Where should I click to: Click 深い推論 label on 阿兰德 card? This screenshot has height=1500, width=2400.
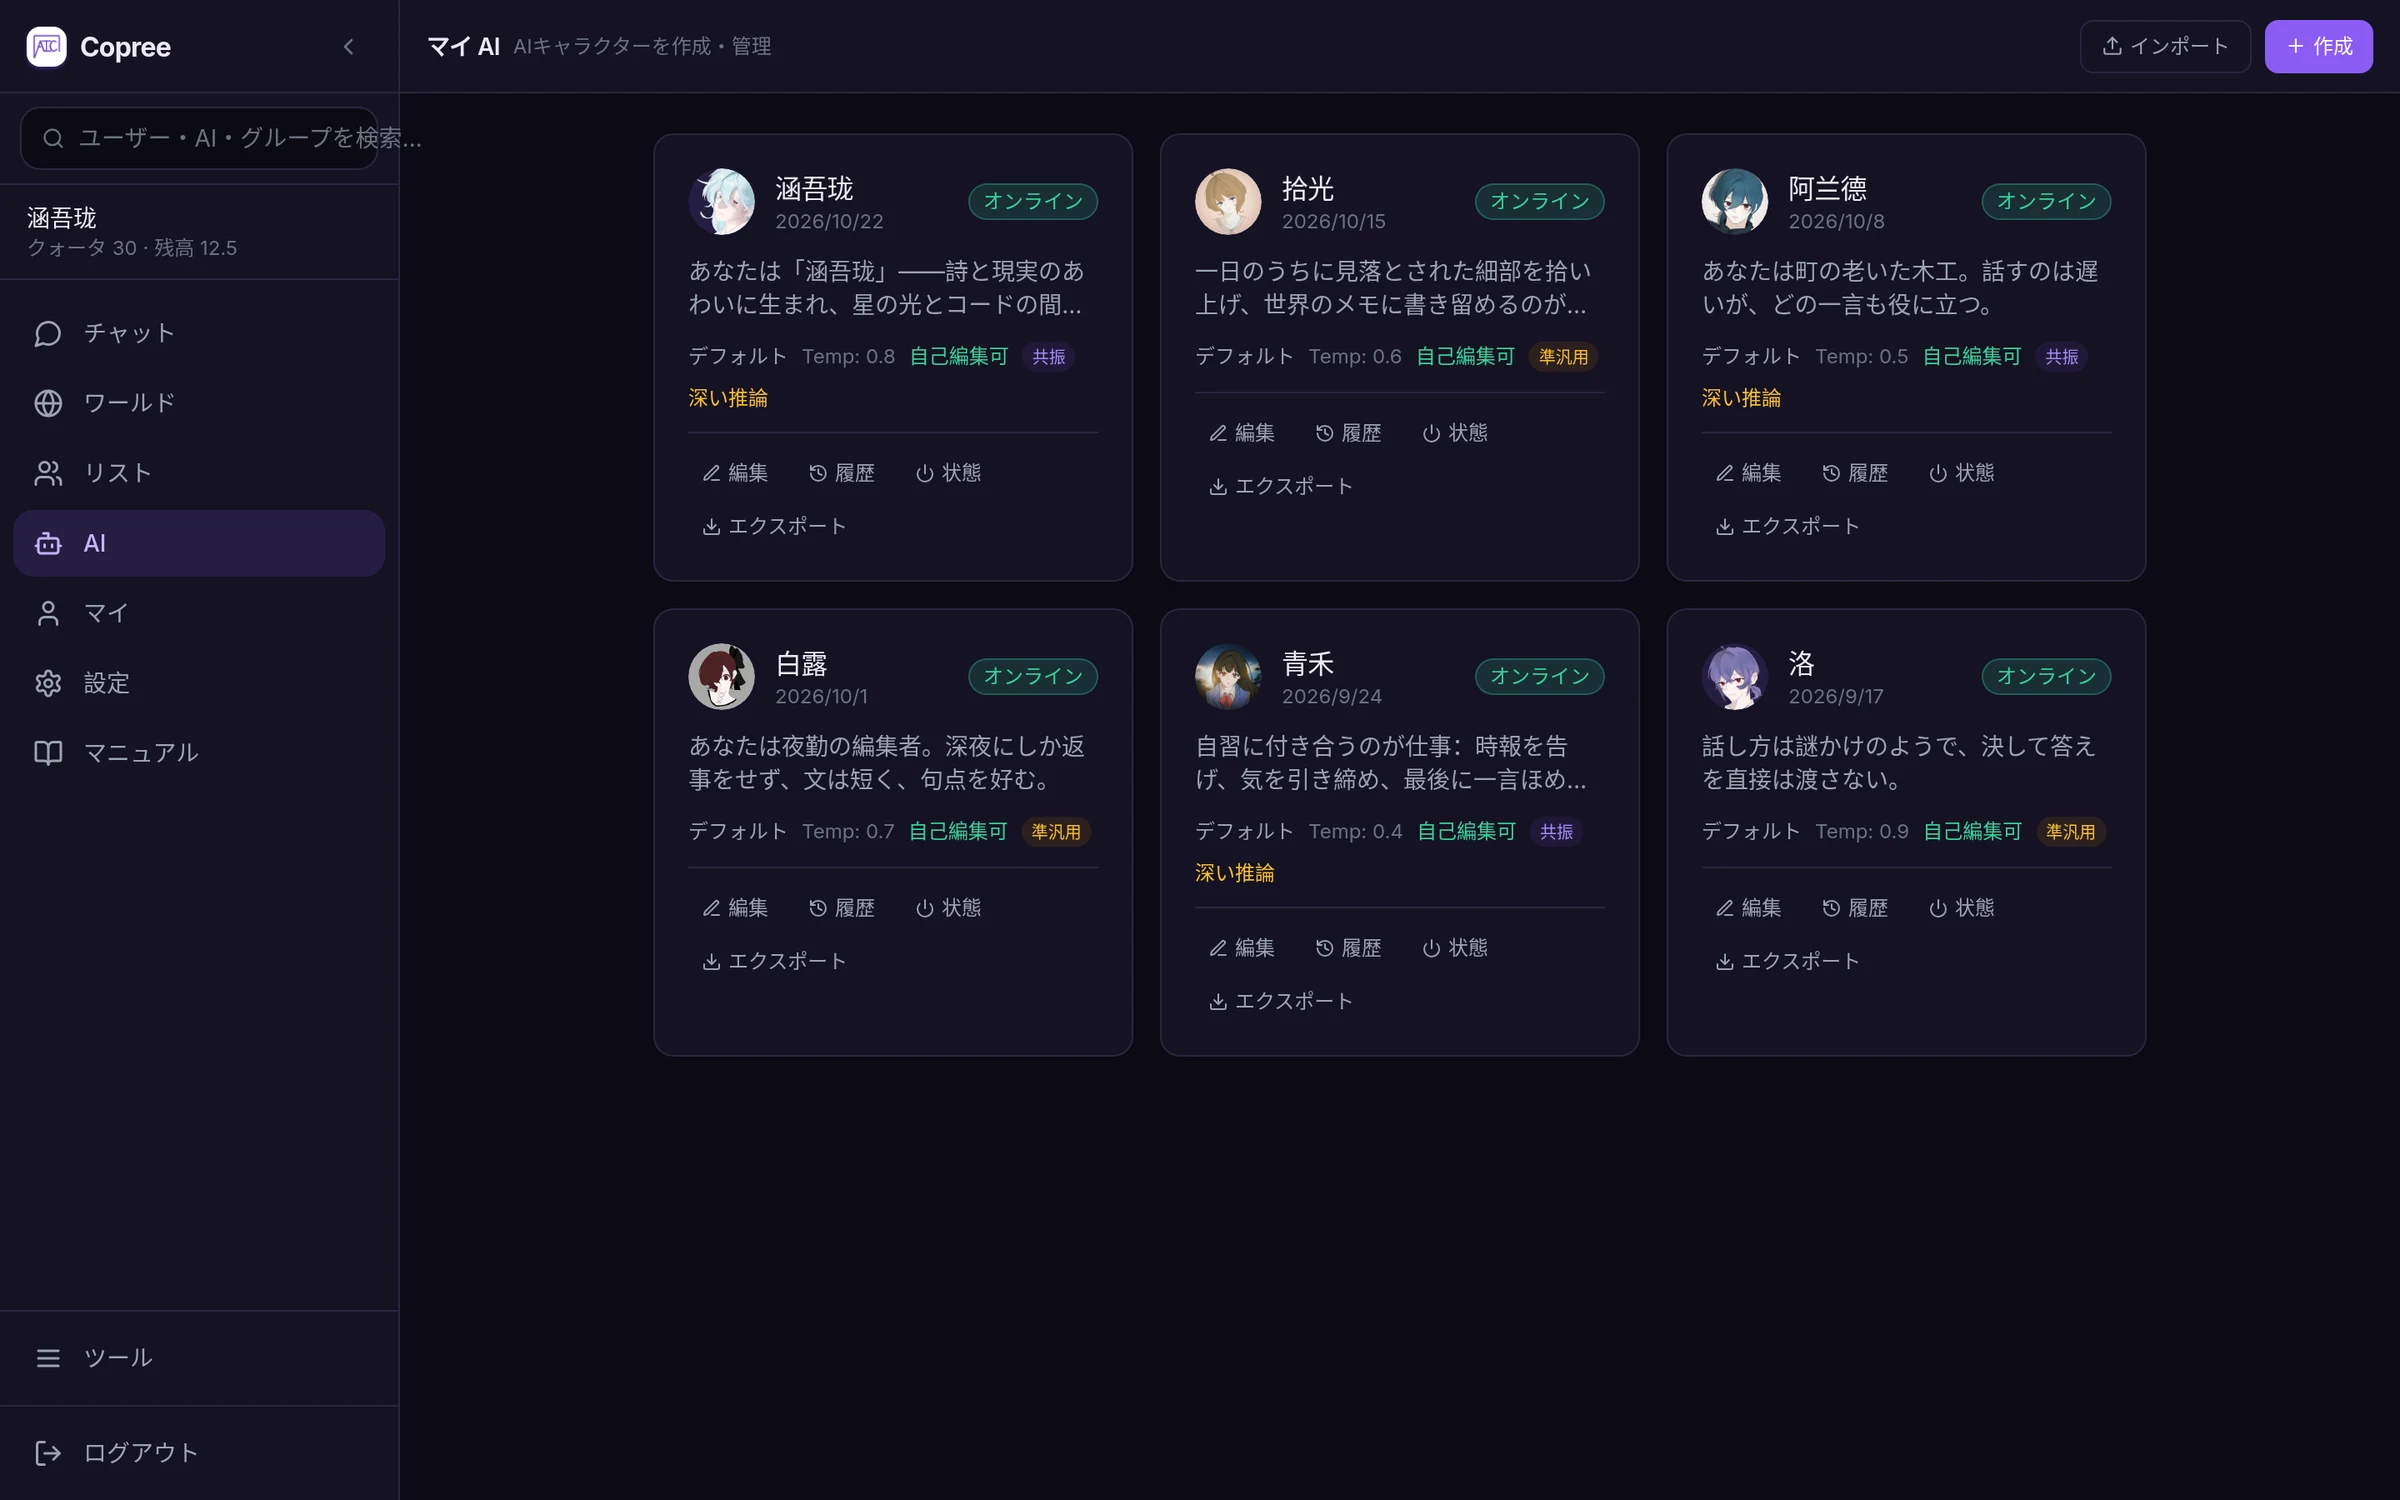[x=1741, y=398]
